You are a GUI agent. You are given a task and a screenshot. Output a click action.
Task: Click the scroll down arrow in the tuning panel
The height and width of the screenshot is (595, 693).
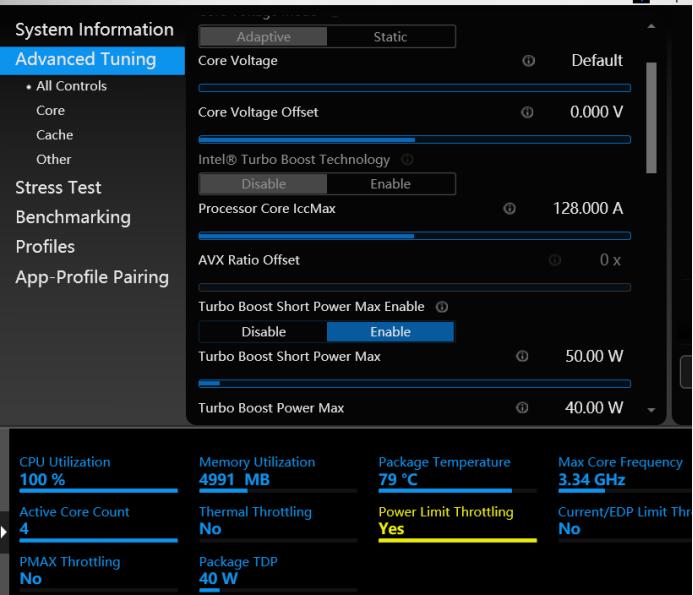652,410
